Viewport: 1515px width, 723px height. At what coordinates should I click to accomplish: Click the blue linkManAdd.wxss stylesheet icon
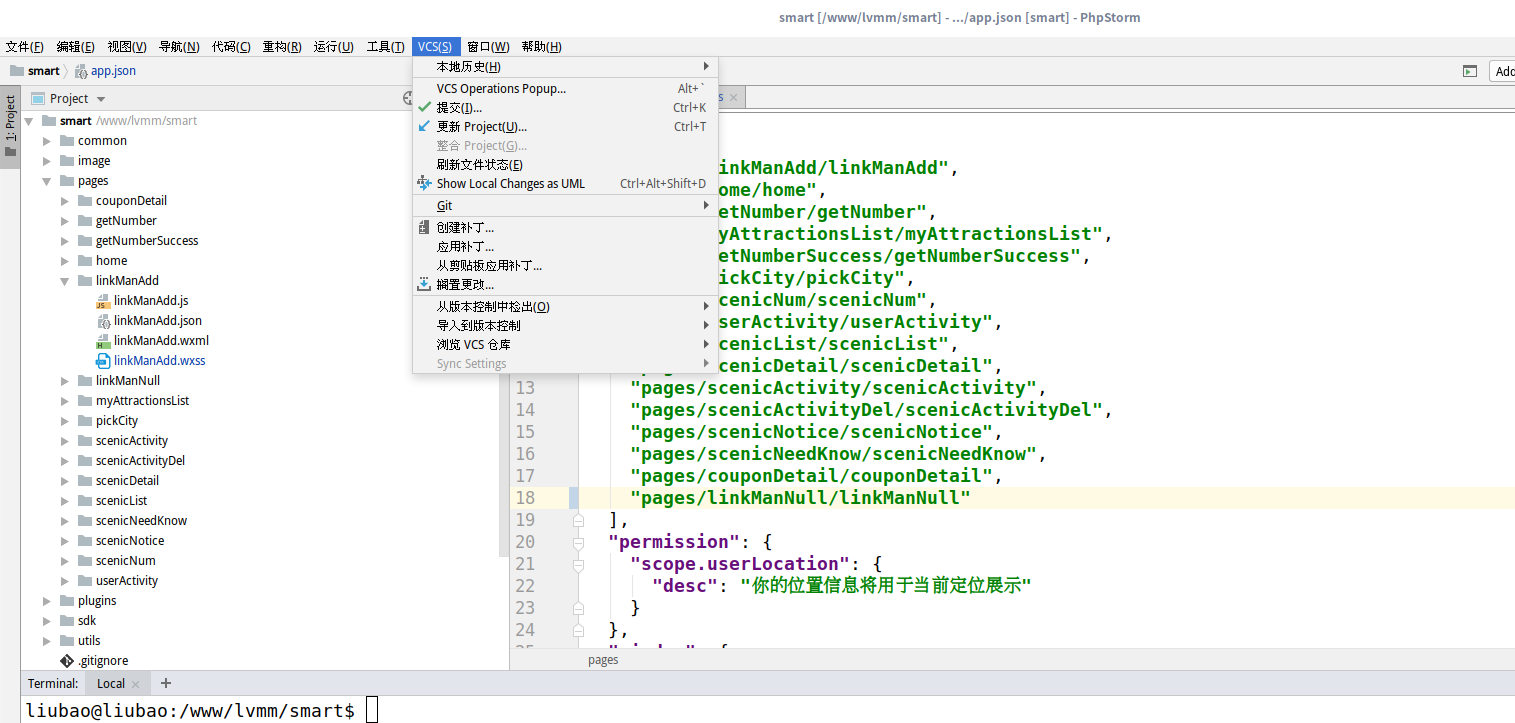click(103, 360)
